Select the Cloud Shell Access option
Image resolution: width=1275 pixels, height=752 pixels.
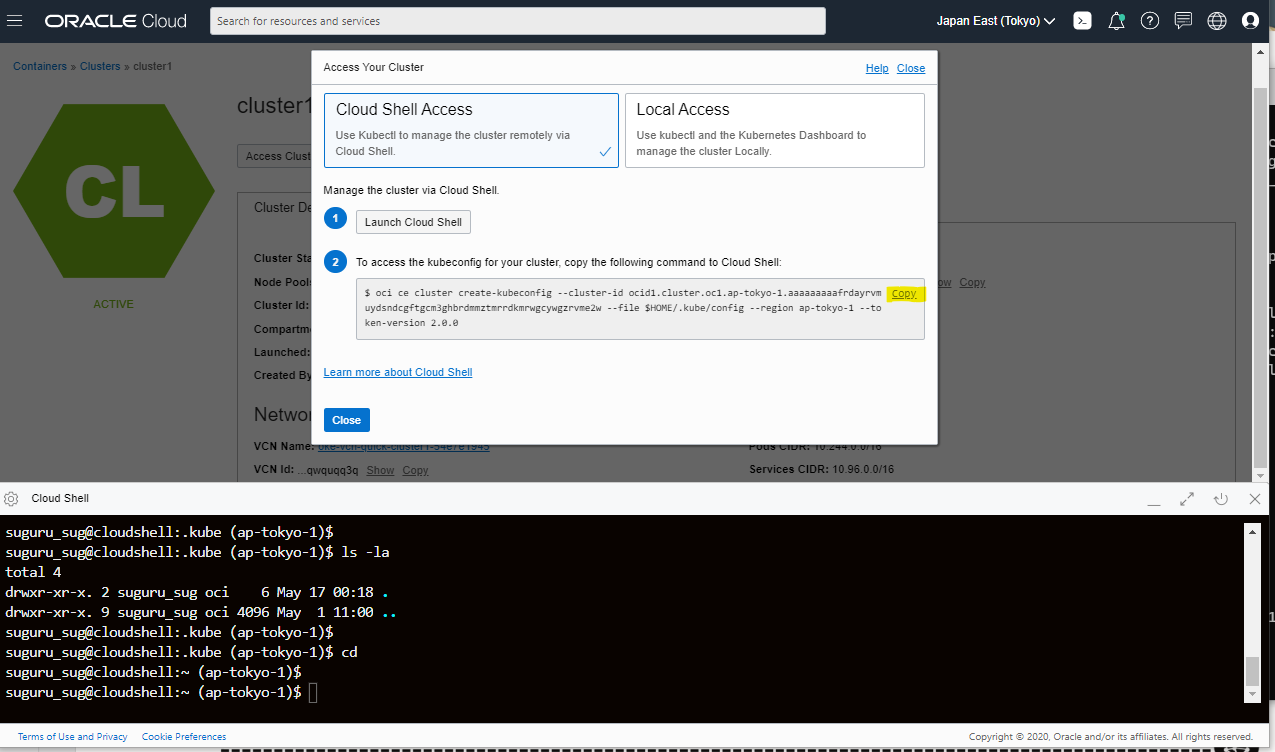pos(471,130)
